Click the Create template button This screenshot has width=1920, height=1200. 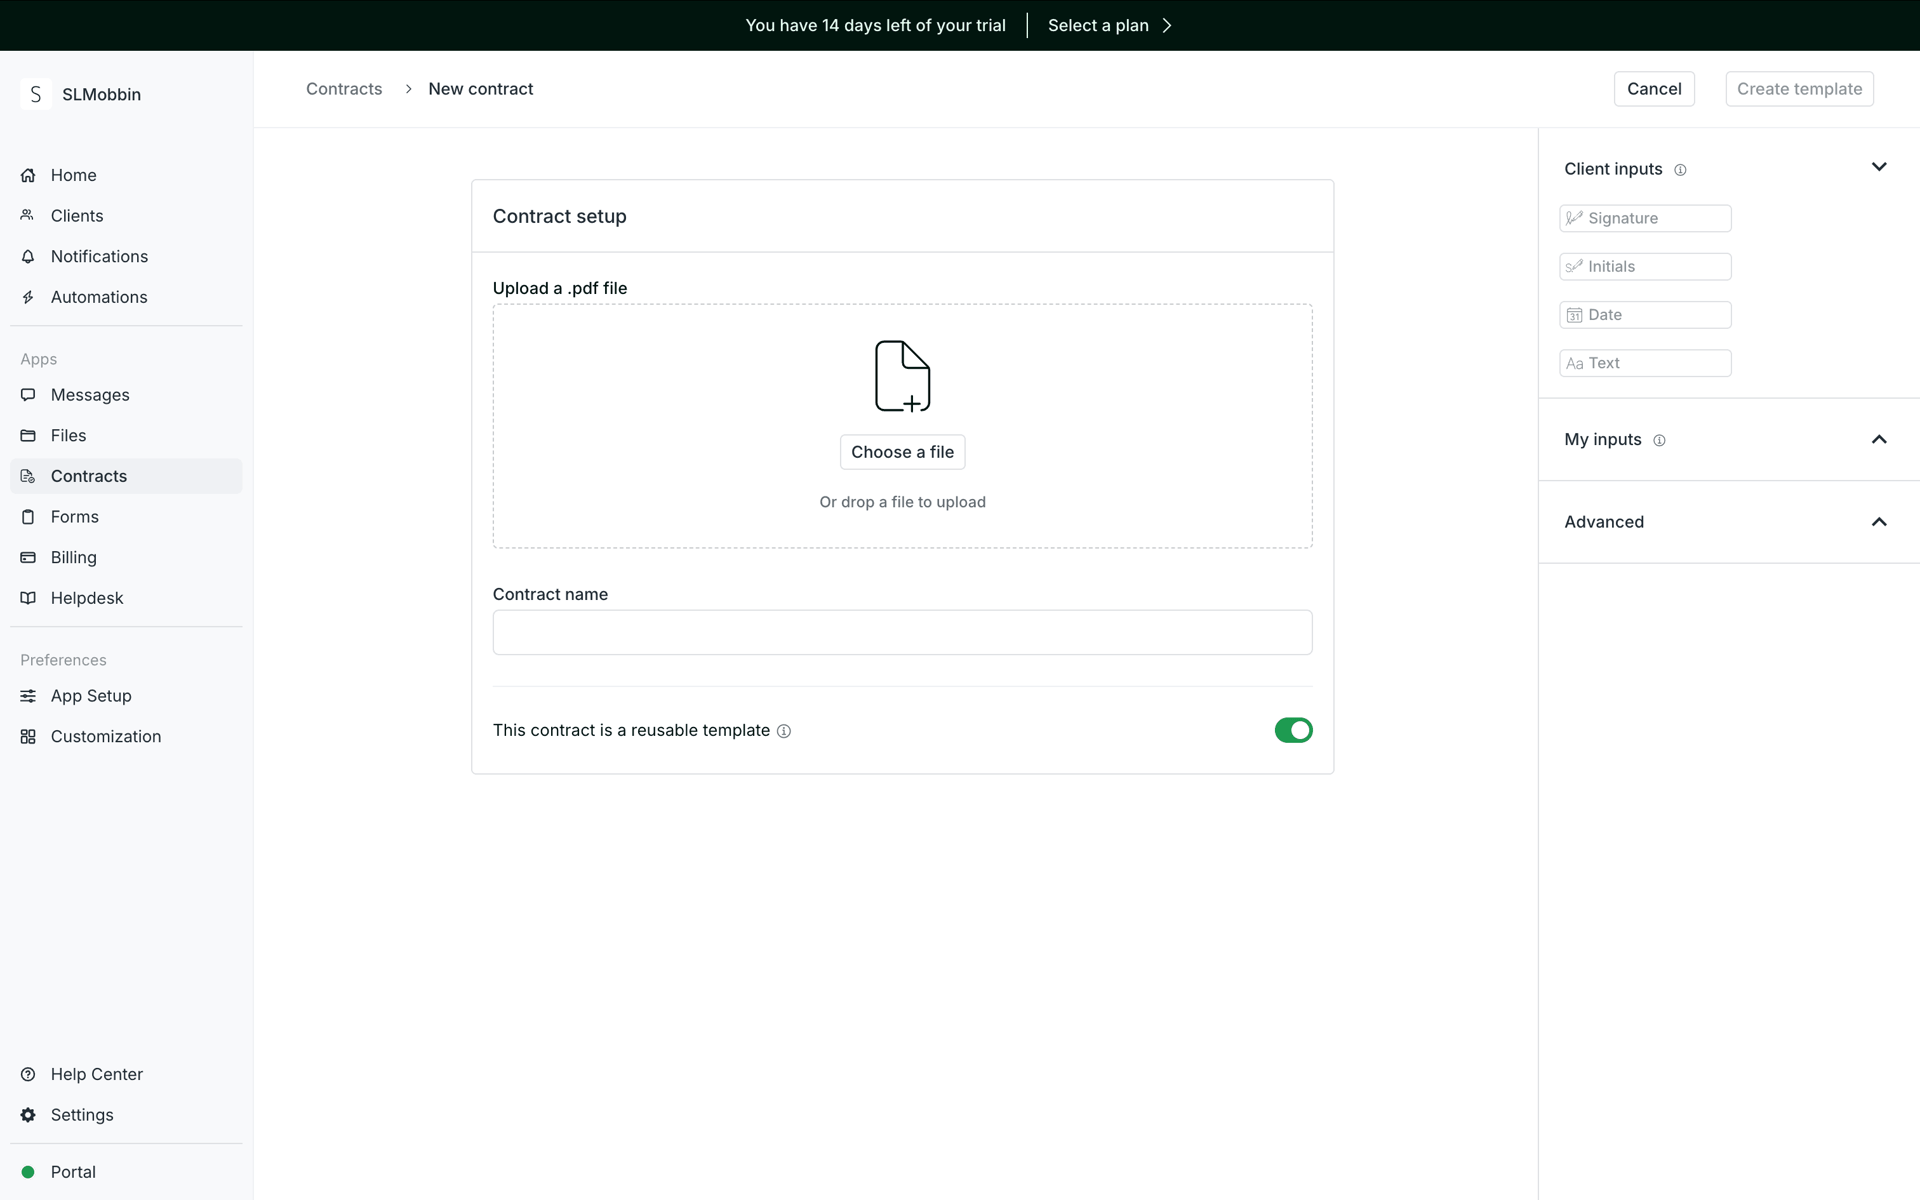[1799, 89]
